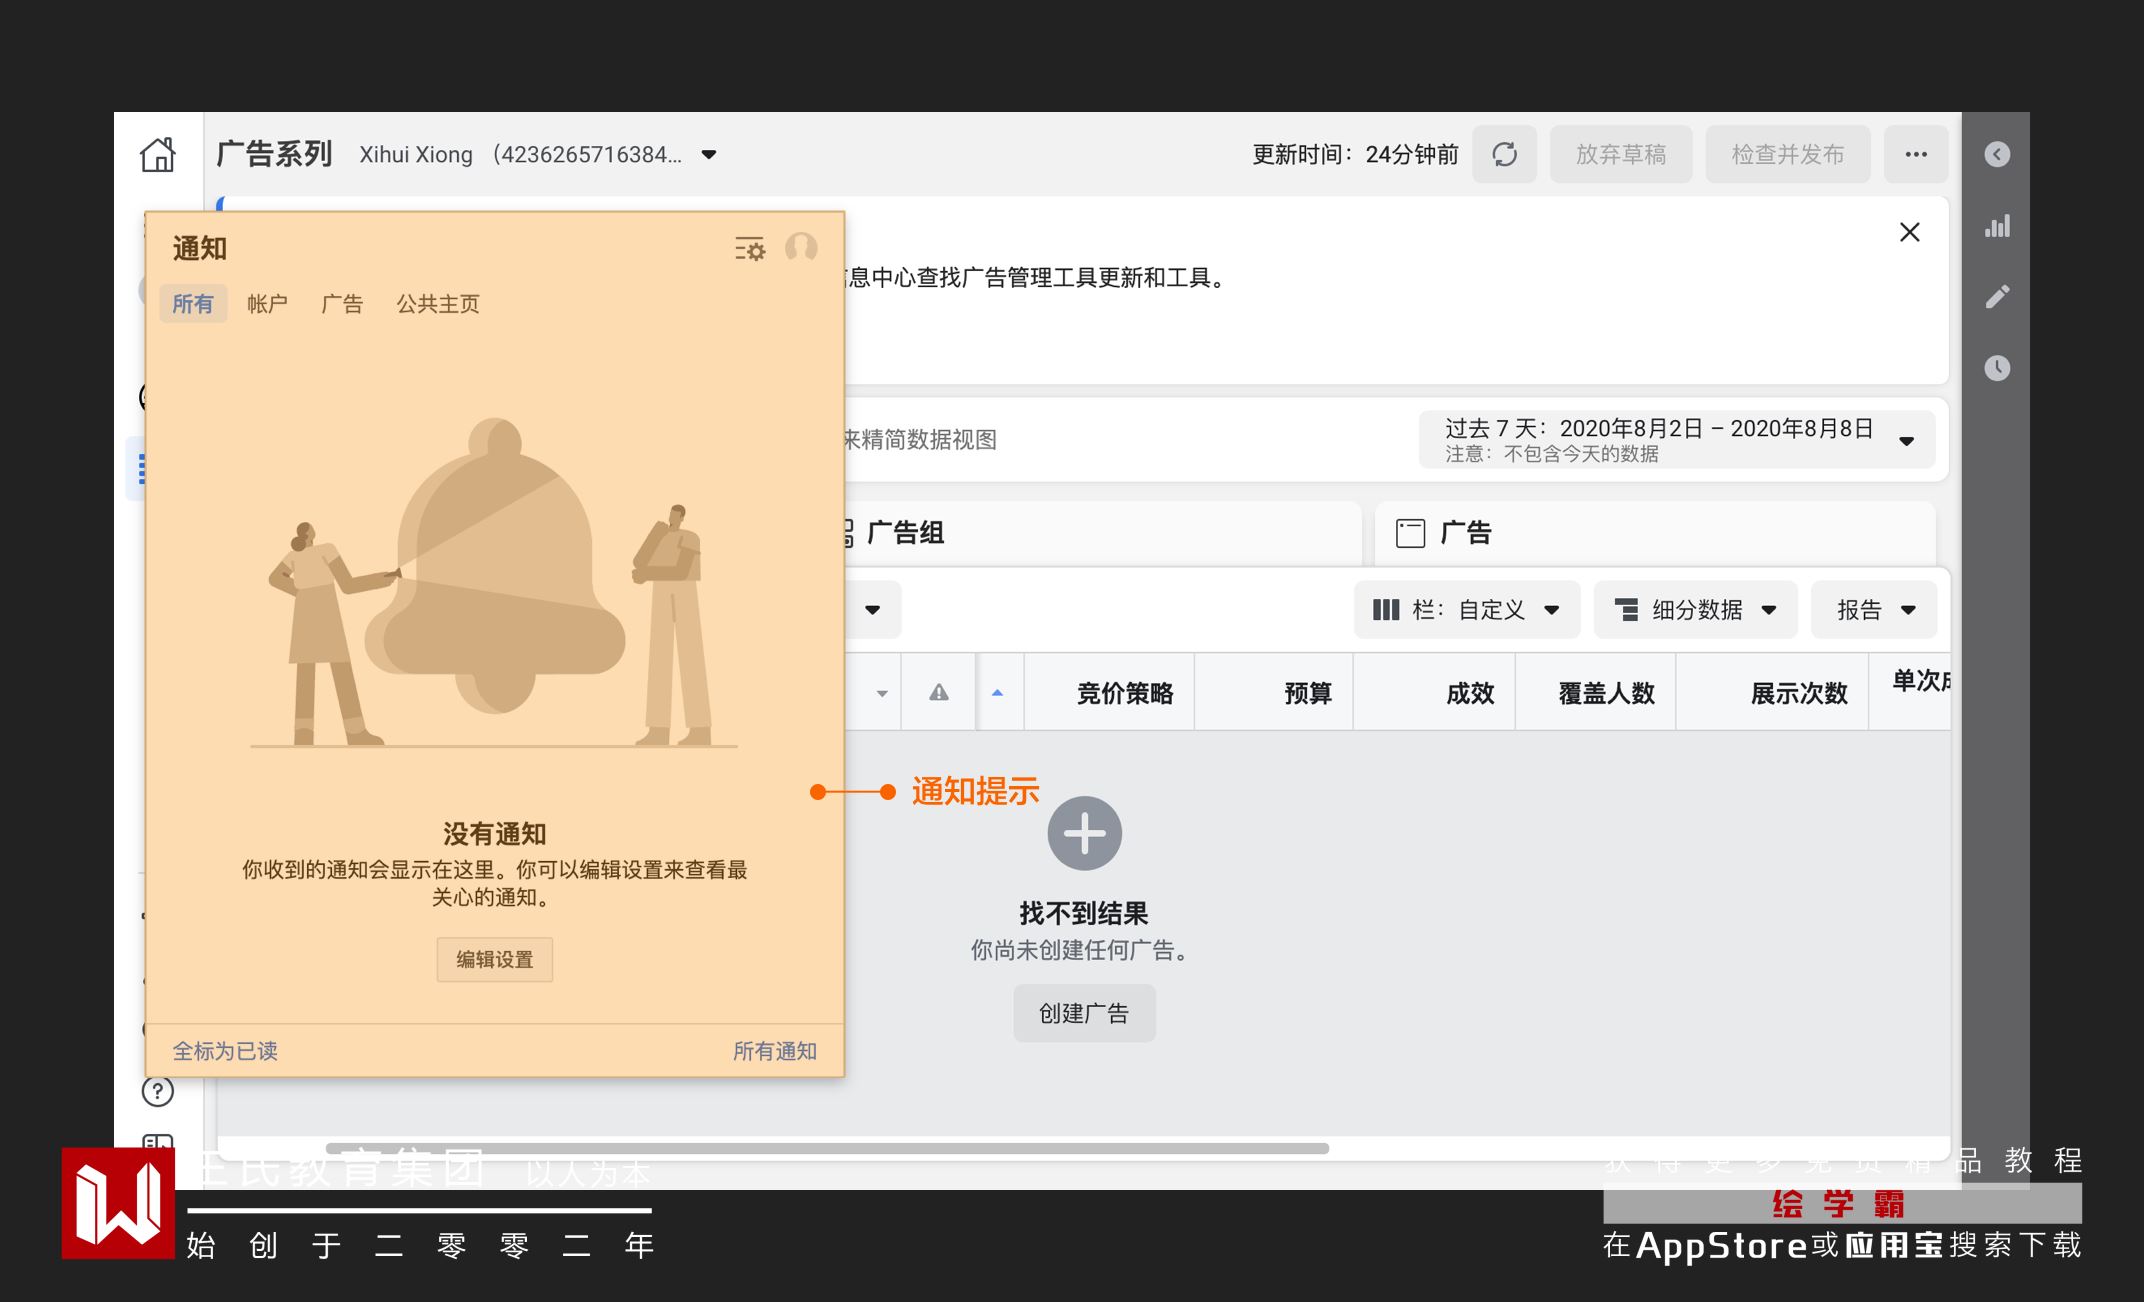
Task: Open the 细分数据 breakdown dropdown
Action: click(1695, 609)
